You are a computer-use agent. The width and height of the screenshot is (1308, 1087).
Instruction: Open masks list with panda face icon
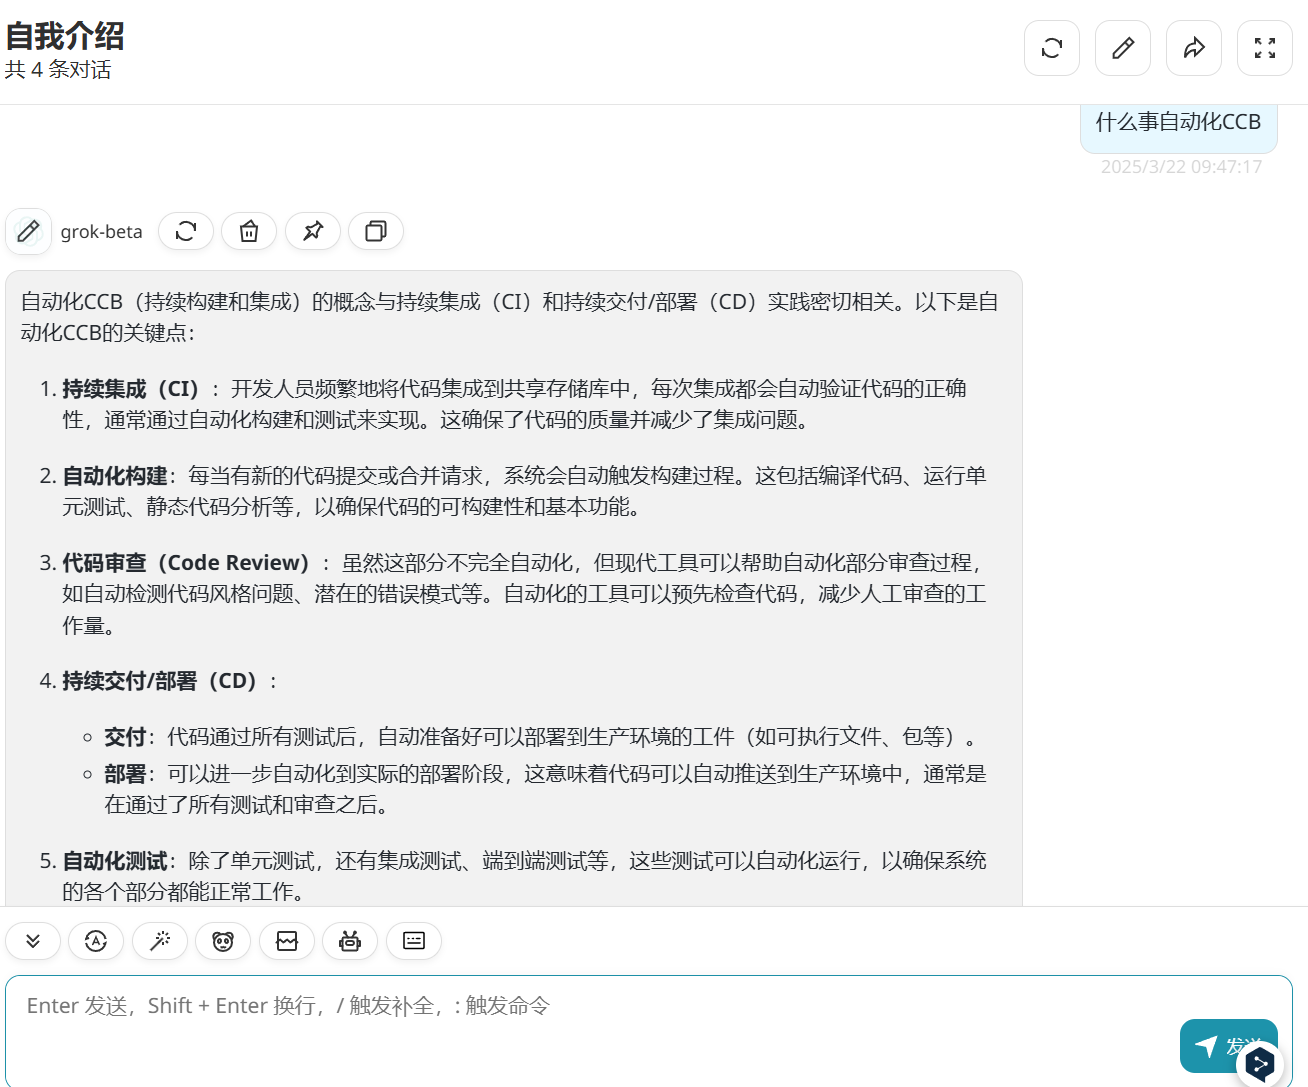[223, 941]
